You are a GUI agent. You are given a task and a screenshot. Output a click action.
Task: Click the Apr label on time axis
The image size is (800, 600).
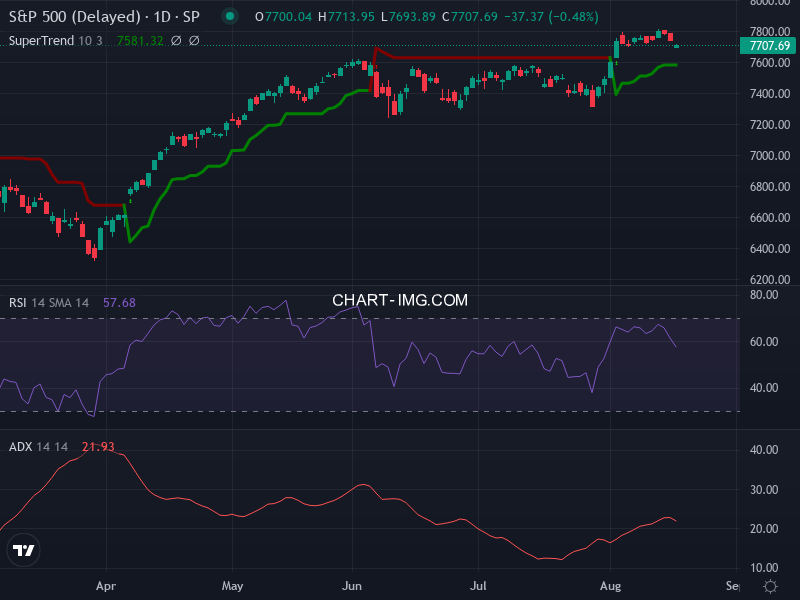click(106, 586)
